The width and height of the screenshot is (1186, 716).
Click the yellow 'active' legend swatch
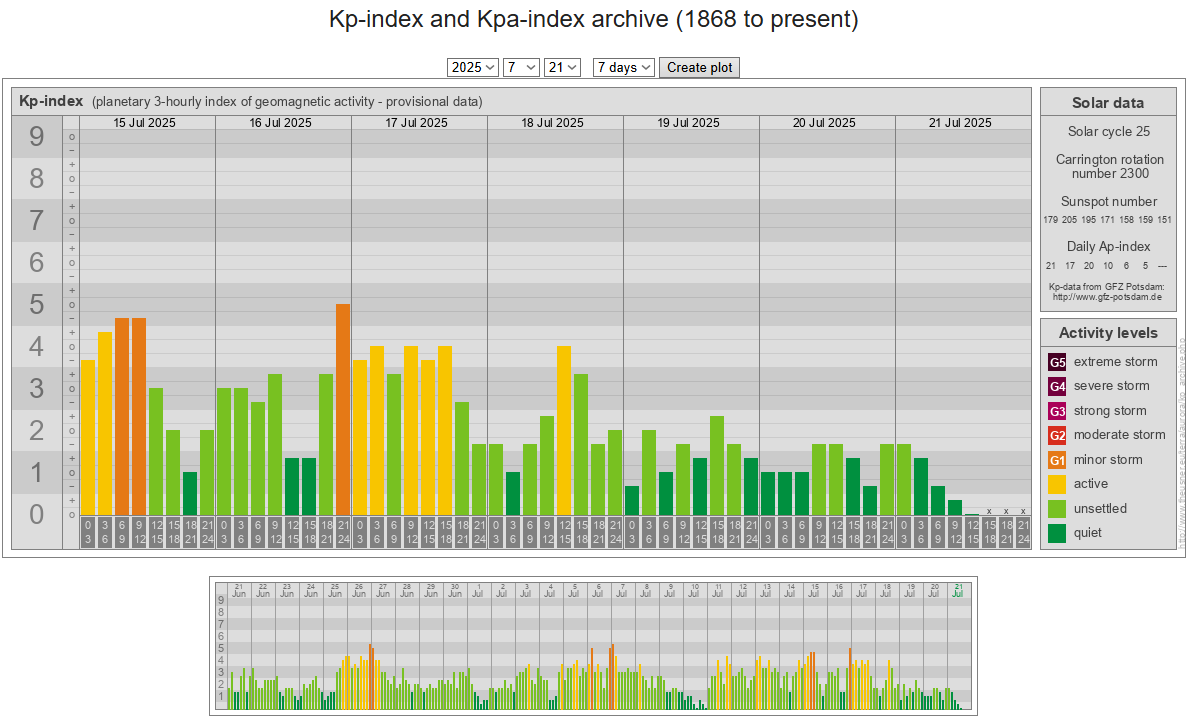(x=1057, y=484)
